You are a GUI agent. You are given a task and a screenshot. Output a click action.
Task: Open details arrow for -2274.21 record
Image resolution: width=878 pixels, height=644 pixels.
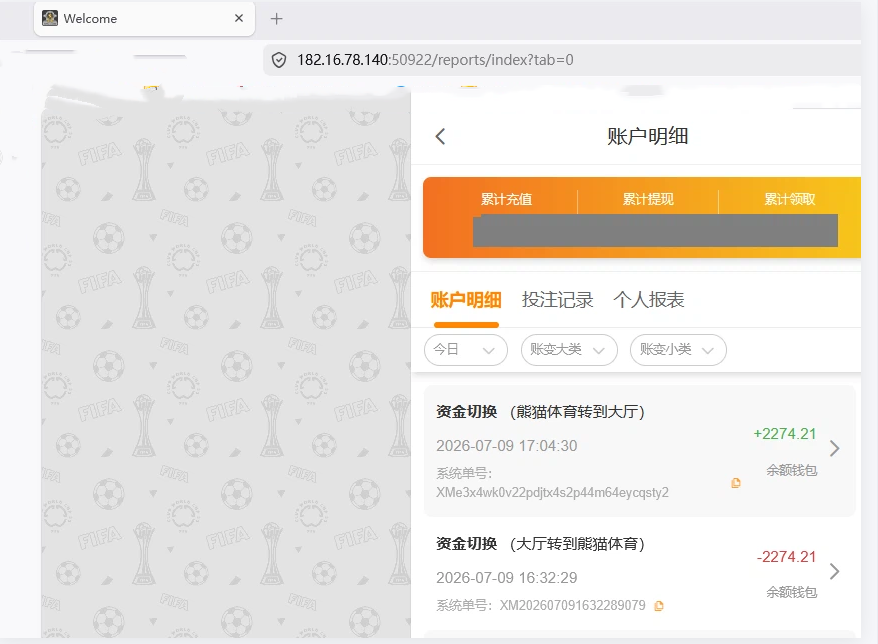(834, 571)
